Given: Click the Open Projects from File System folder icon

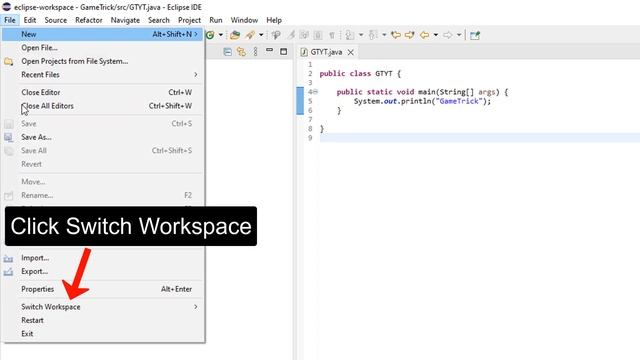Looking at the screenshot, I should [9, 62].
